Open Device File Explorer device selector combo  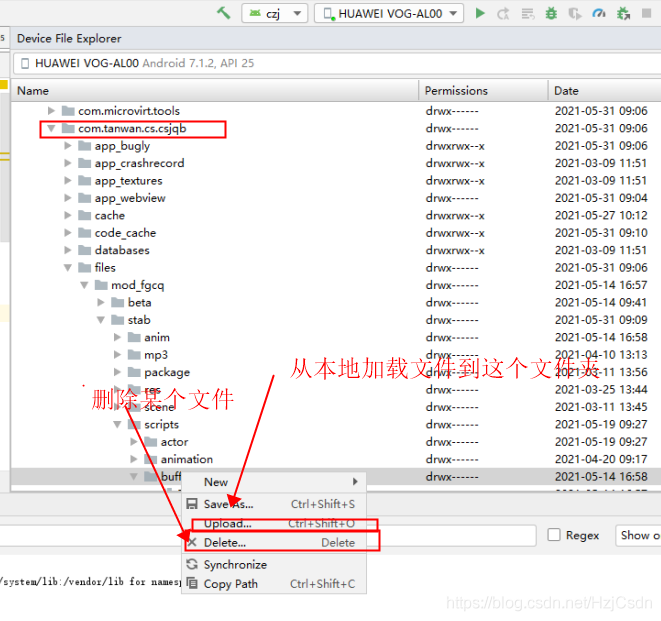337,63
